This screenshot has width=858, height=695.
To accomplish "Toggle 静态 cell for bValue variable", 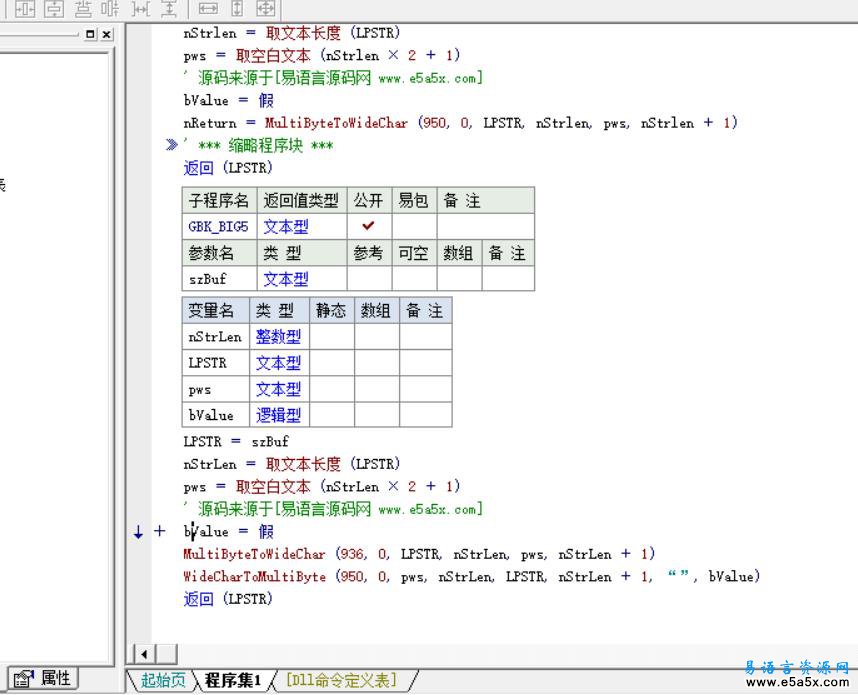I will click(x=332, y=415).
